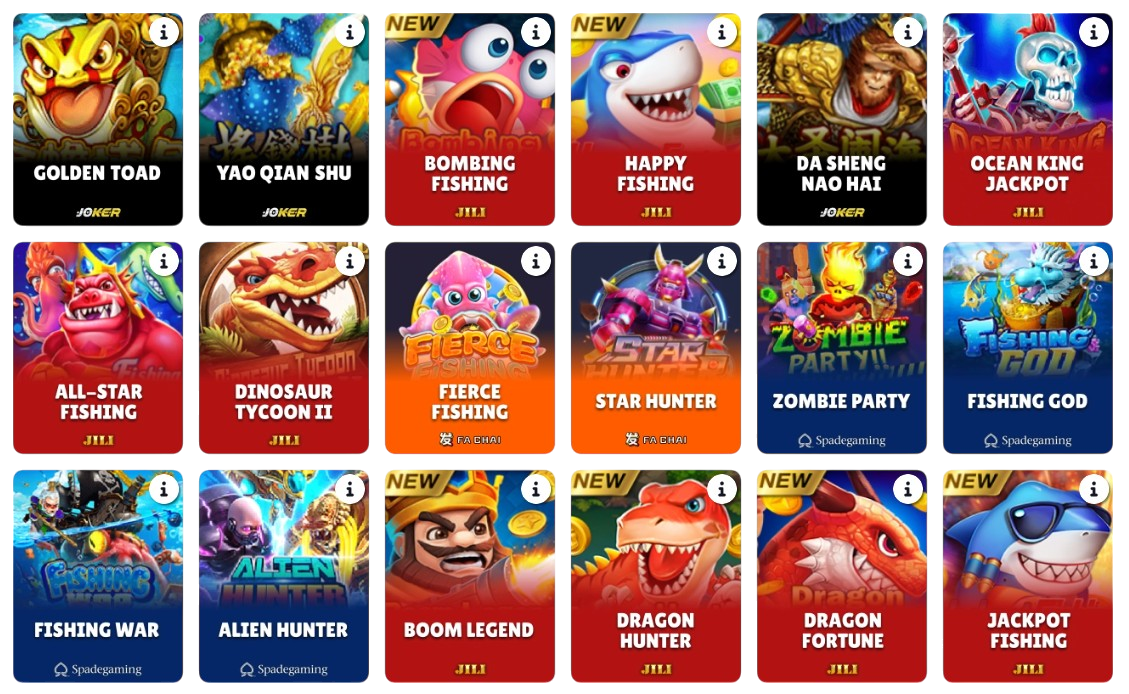Click the Golden Toad title text
Image resolution: width=1129 pixels, height=694 pixels.
(97, 173)
